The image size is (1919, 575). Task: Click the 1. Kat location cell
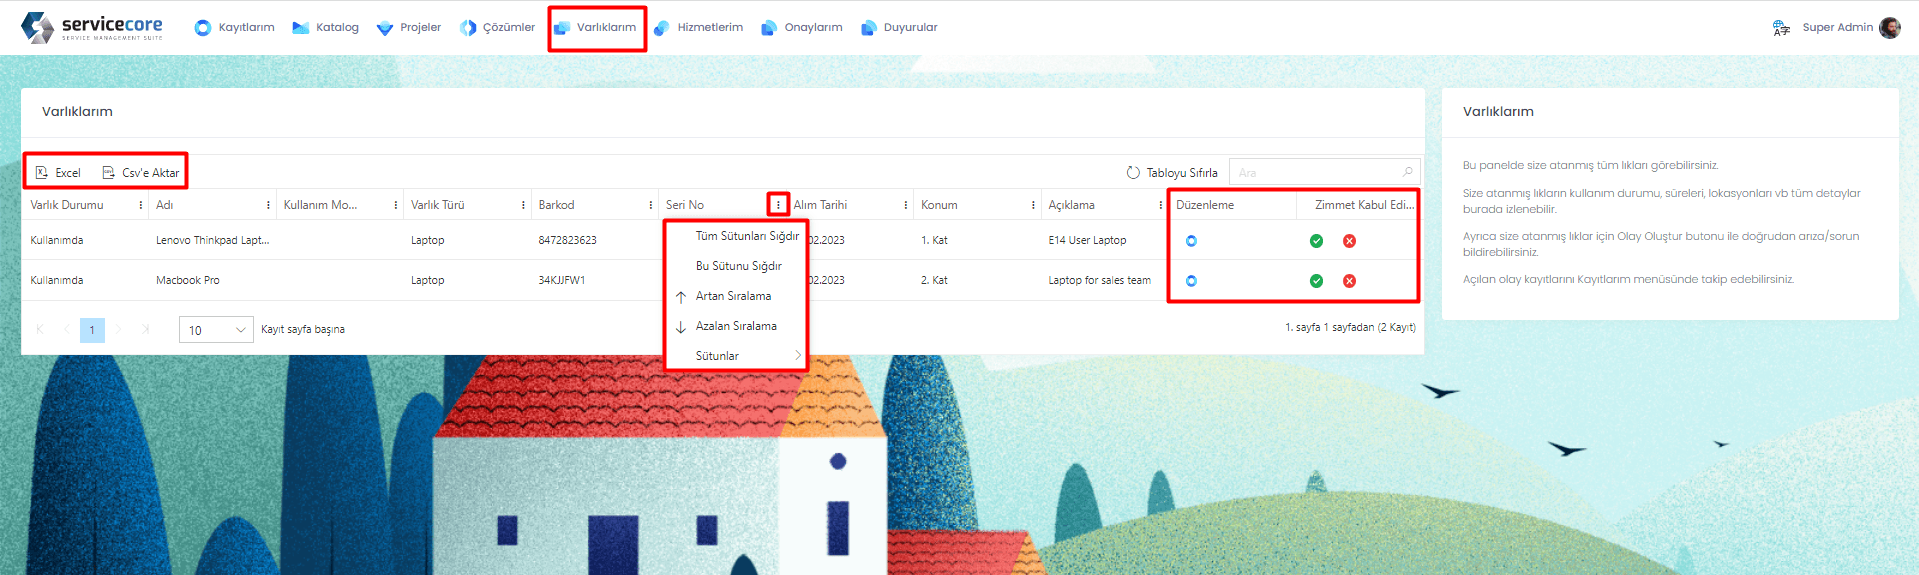pyautogui.click(x=934, y=240)
